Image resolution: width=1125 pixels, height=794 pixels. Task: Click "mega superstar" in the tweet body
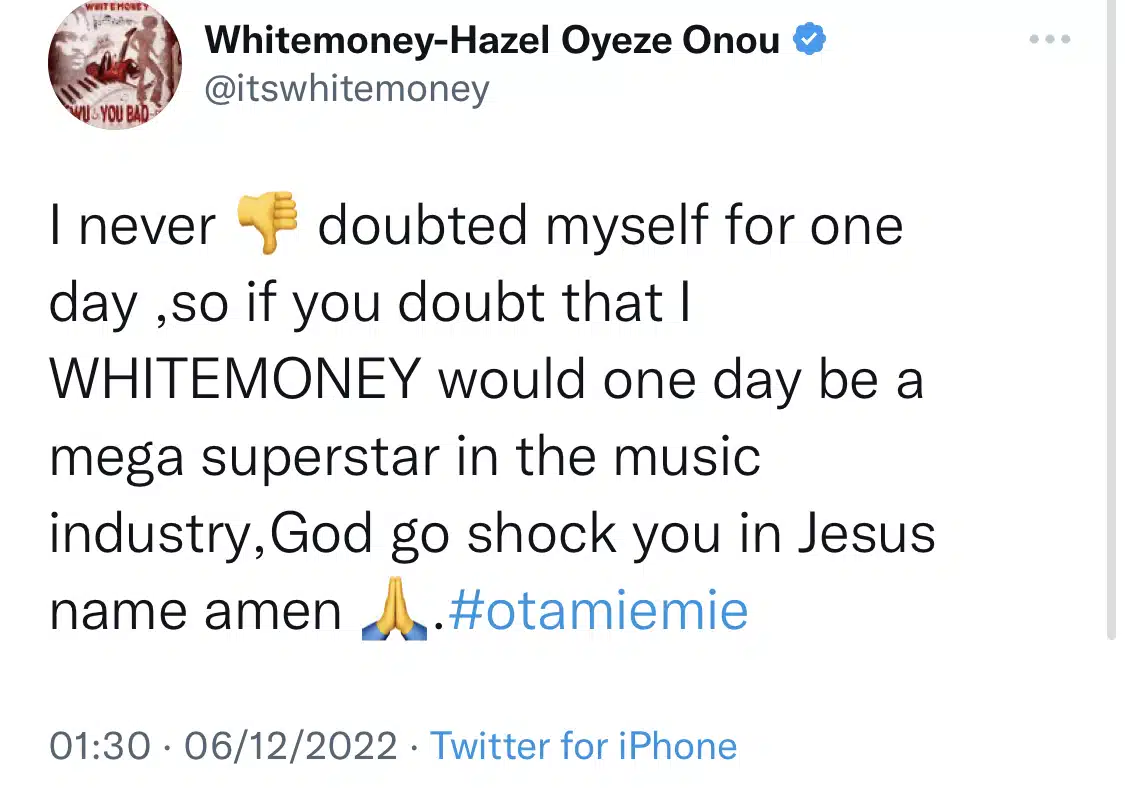pyautogui.click(x=245, y=458)
